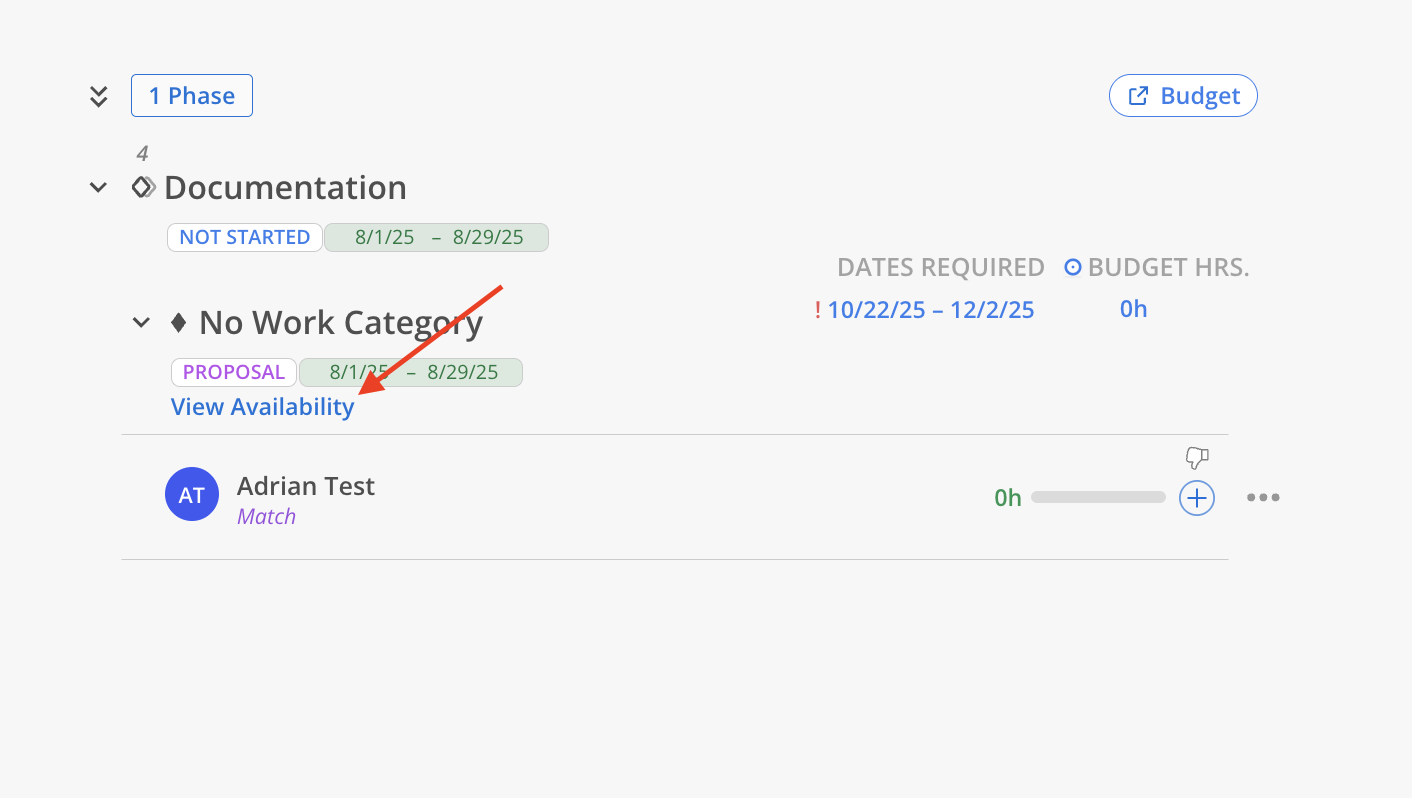1412x798 pixels.
Task: Click the Documentation phase diamond icon
Action: pyautogui.click(x=144, y=187)
